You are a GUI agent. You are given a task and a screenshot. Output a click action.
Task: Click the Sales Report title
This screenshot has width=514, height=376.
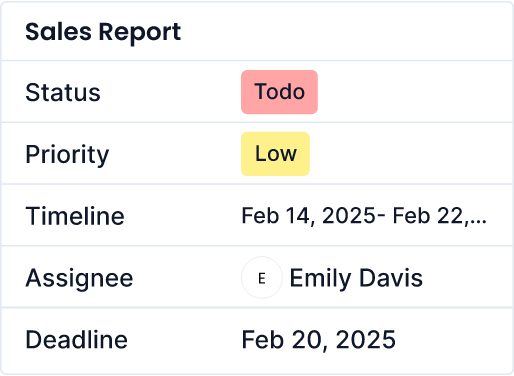103,32
